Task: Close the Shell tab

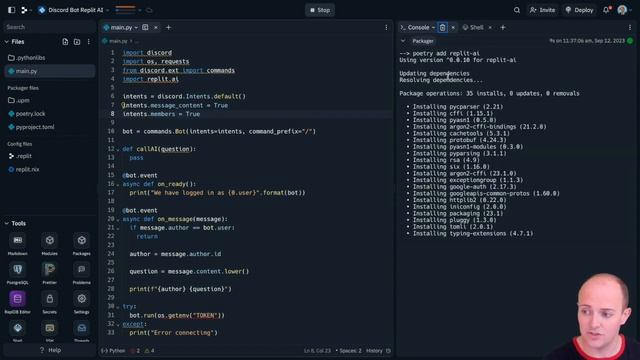Action: point(490,27)
